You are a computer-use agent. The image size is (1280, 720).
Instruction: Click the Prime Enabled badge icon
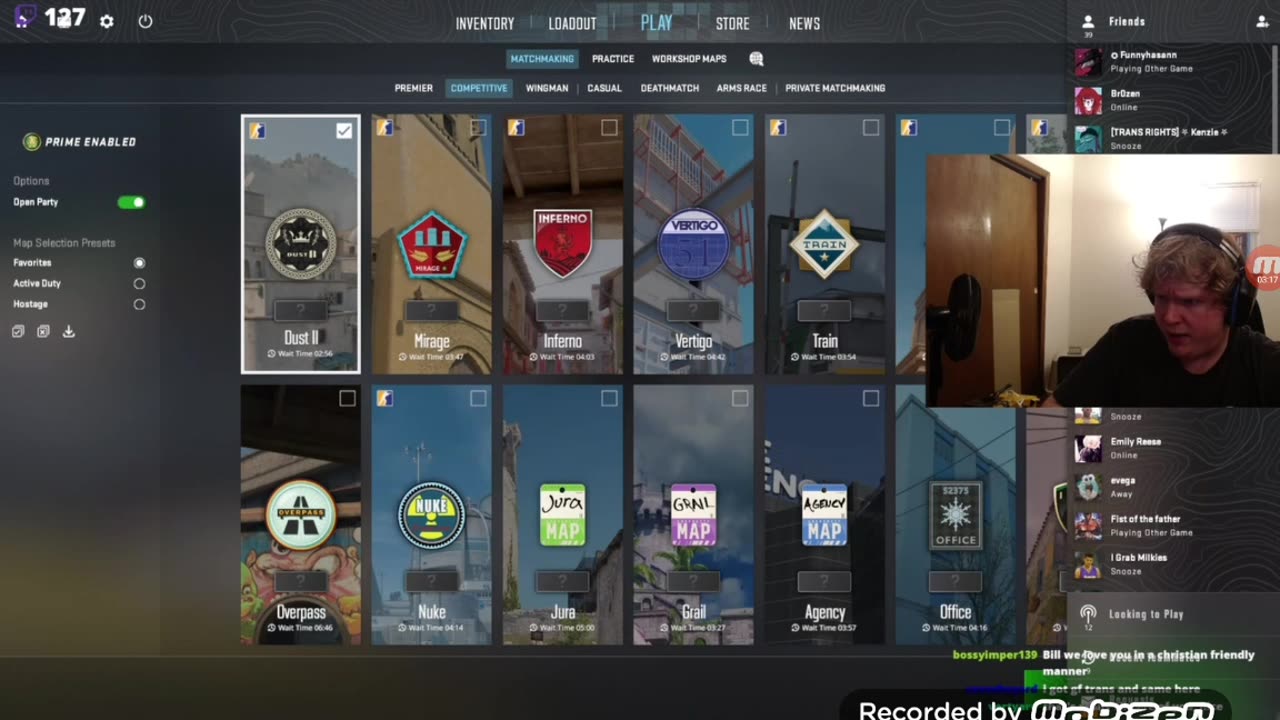(x=32, y=142)
